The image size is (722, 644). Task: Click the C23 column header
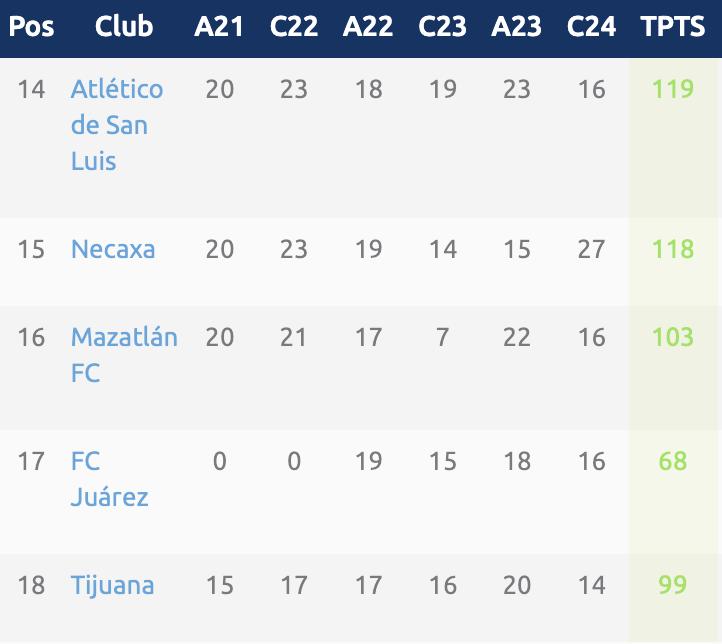(x=442, y=27)
